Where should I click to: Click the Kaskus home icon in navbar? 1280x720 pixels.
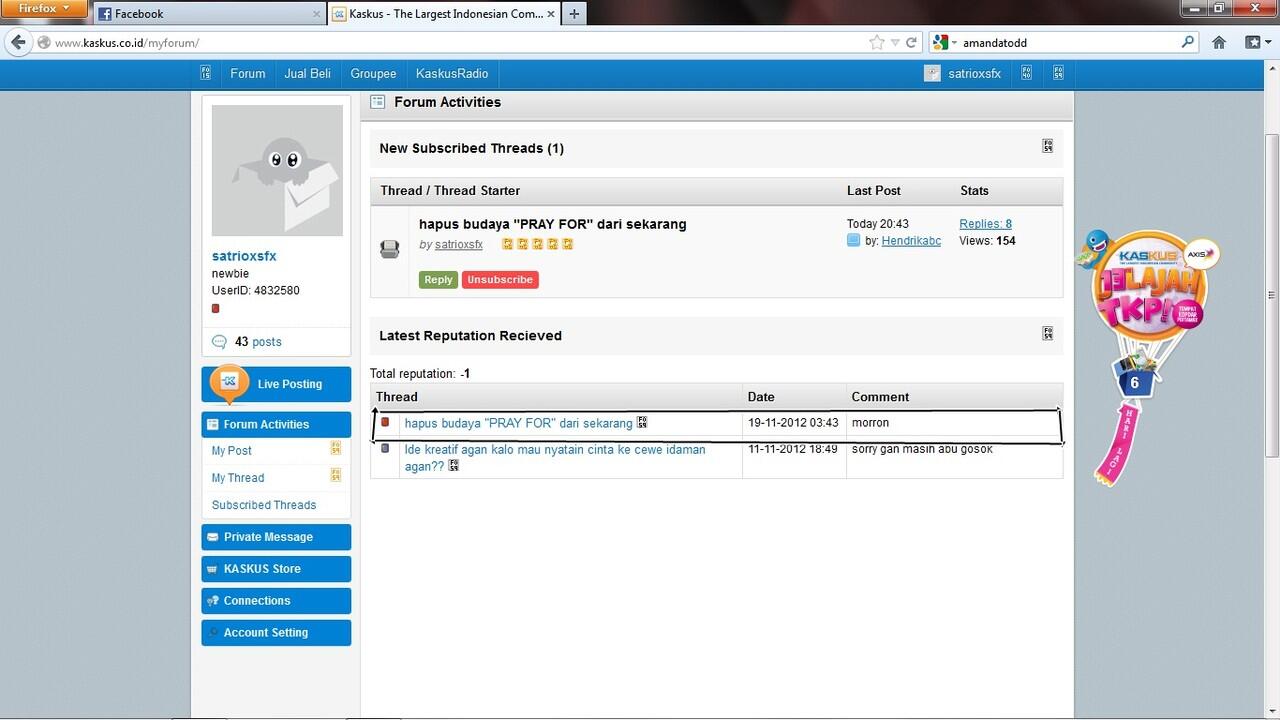206,73
